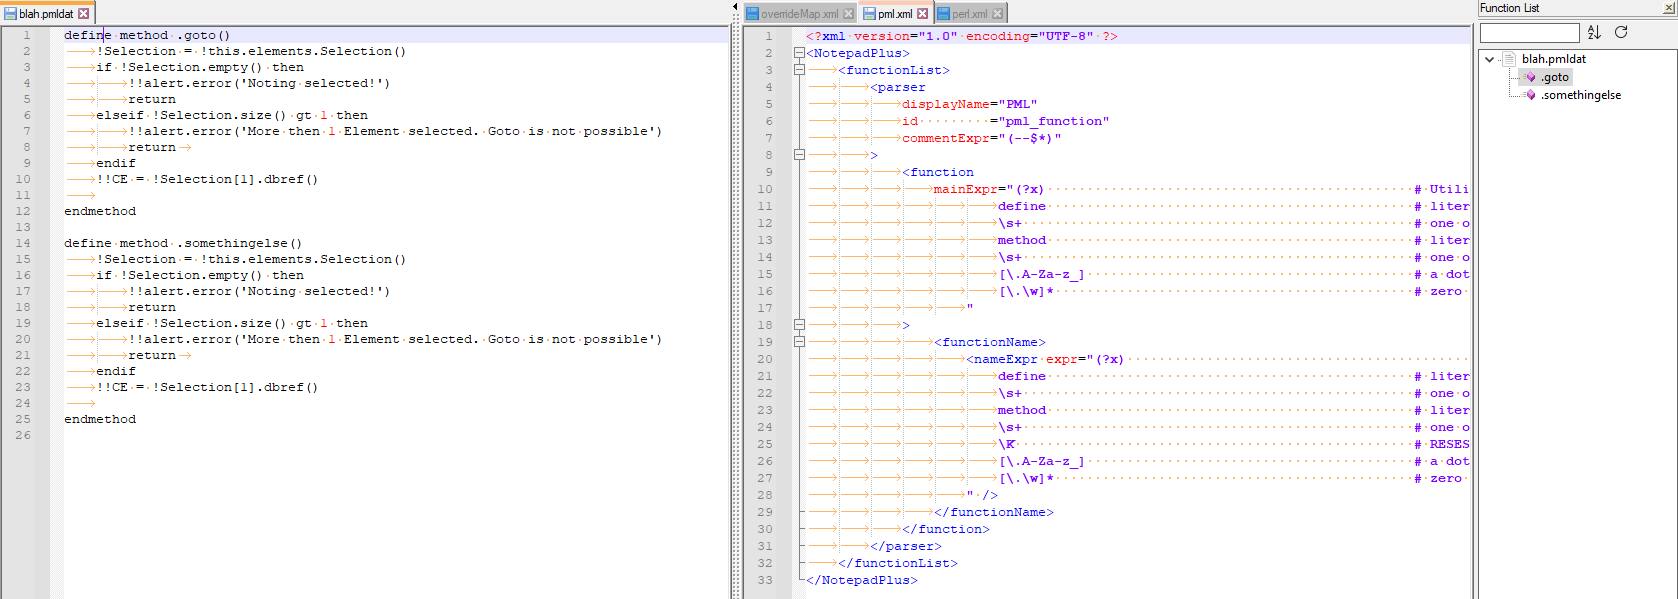Click '<function' tag on line 9
This screenshot has width=1678, height=599.
coord(937,172)
